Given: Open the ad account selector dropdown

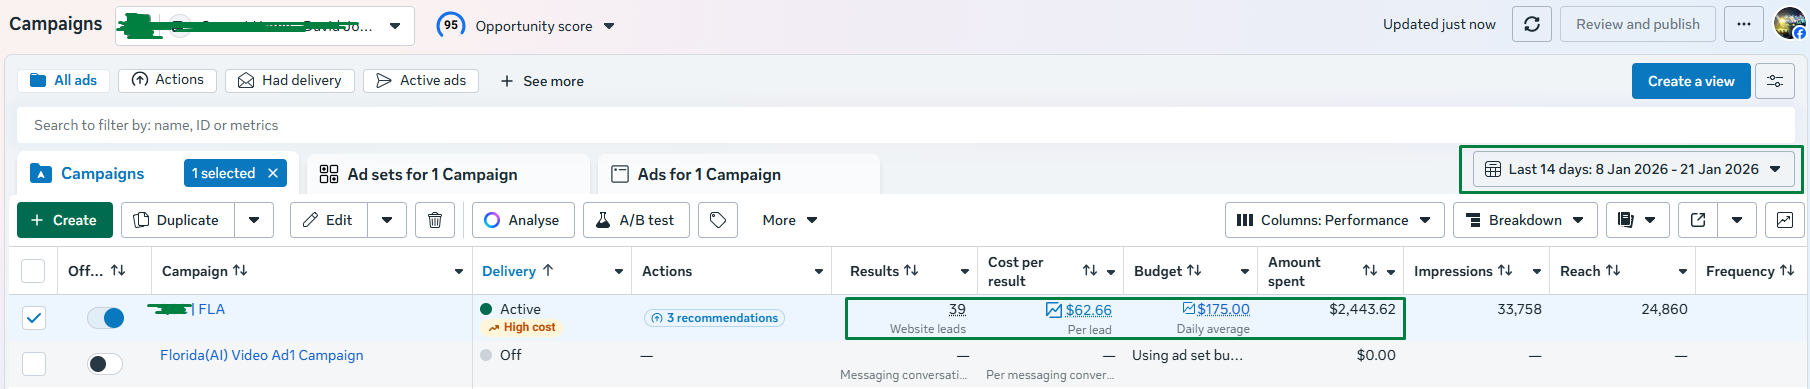Looking at the screenshot, I should [265, 26].
